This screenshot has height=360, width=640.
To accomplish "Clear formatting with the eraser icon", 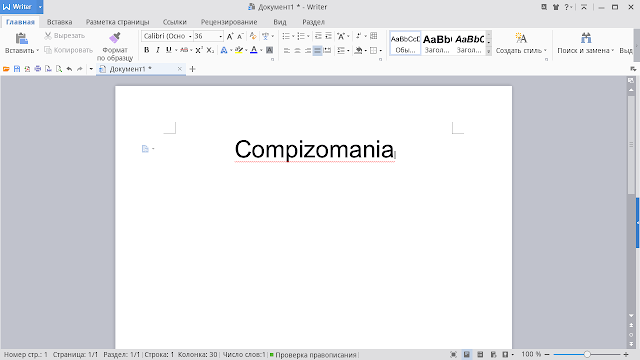I will coord(253,36).
